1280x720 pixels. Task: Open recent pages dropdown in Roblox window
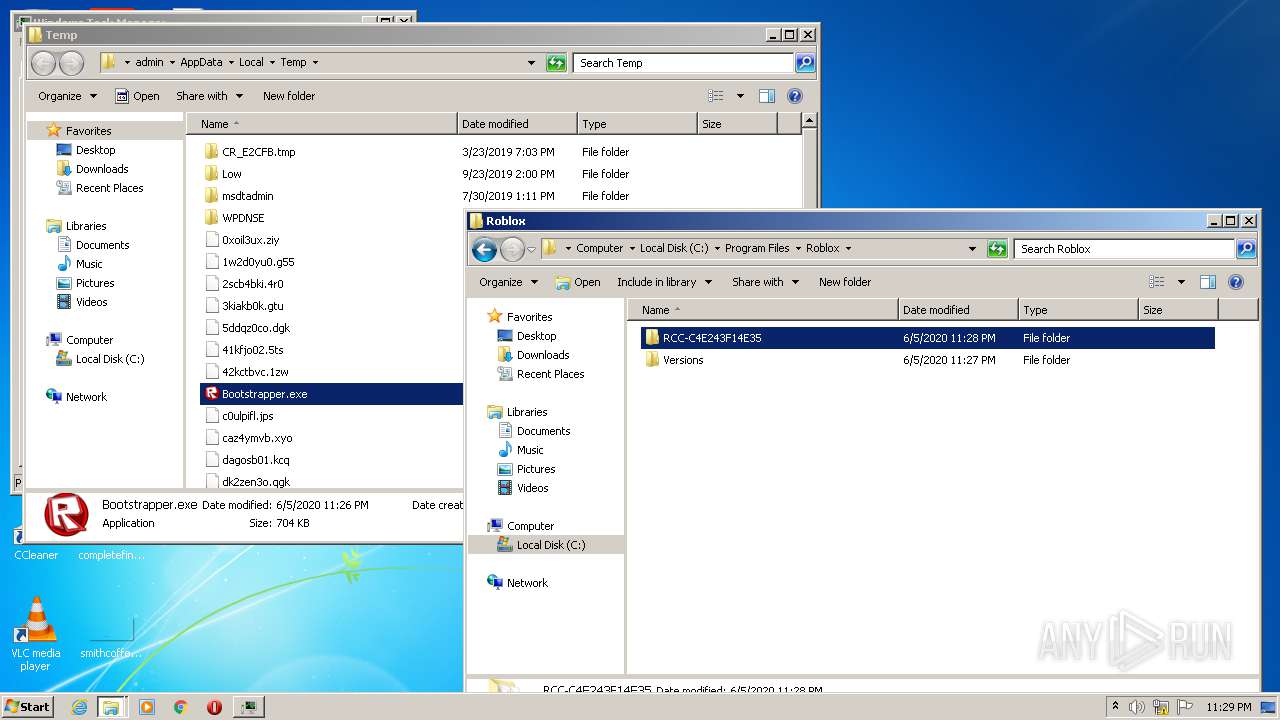(x=531, y=249)
